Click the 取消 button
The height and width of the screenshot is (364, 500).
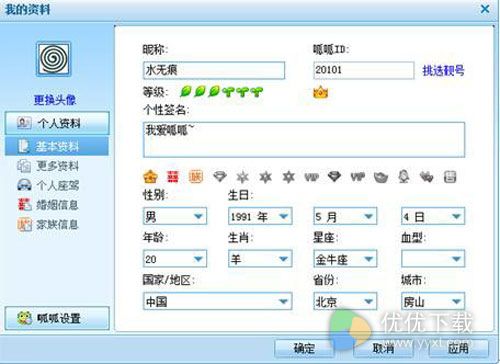(x=383, y=348)
